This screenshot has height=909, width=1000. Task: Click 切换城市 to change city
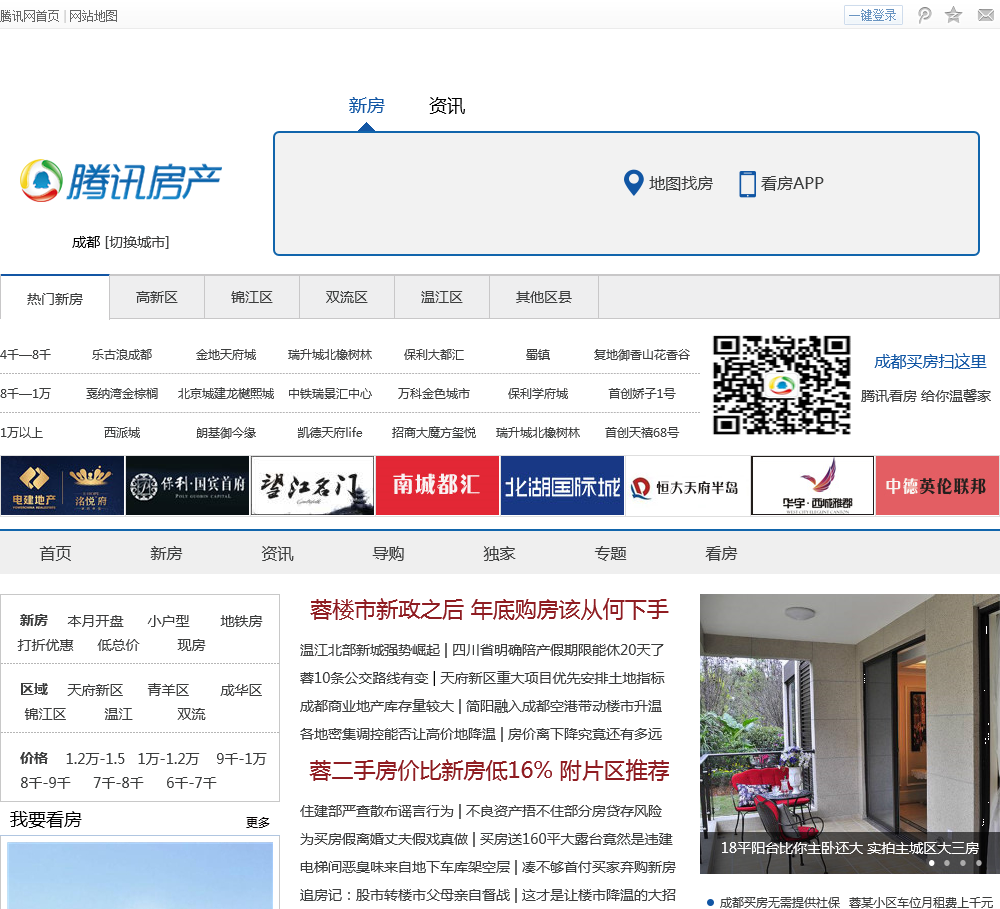pyautogui.click(x=137, y=242)
